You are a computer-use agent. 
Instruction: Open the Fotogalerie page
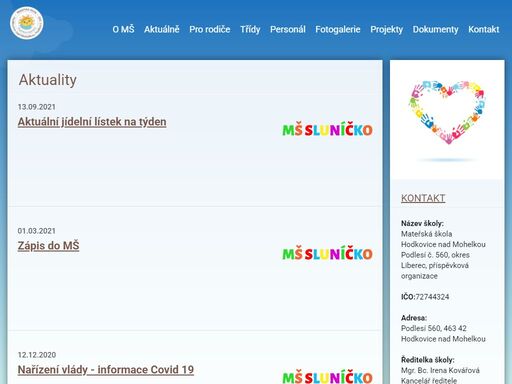tap(338, 29)
